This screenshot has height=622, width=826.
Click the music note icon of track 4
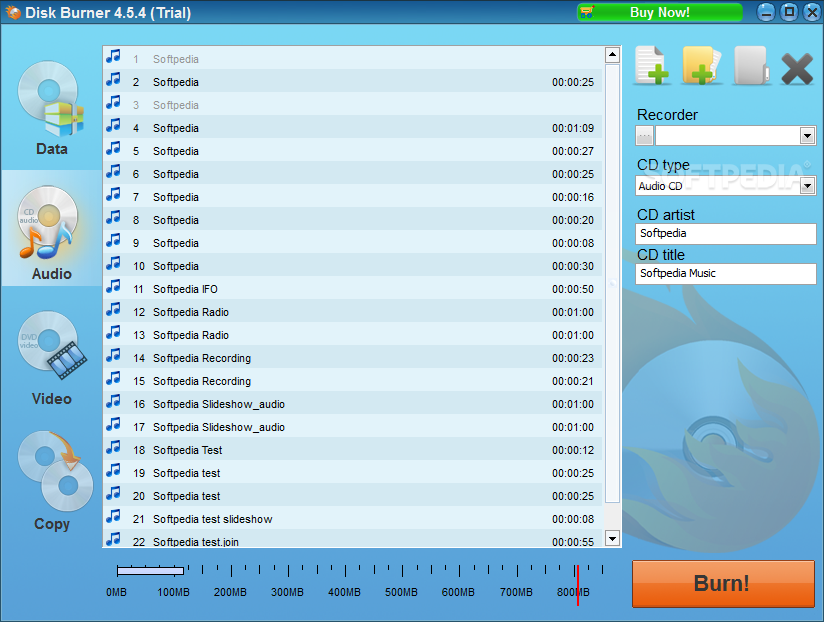[113, 125]
